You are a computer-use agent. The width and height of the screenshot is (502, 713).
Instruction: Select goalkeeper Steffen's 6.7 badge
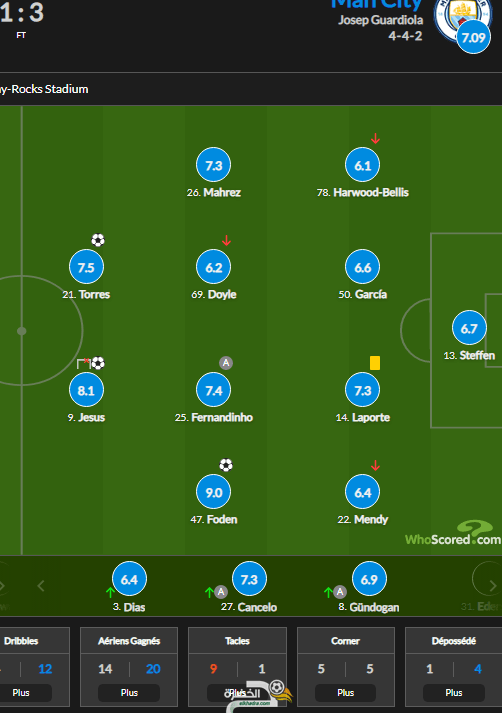coord(469,328)
